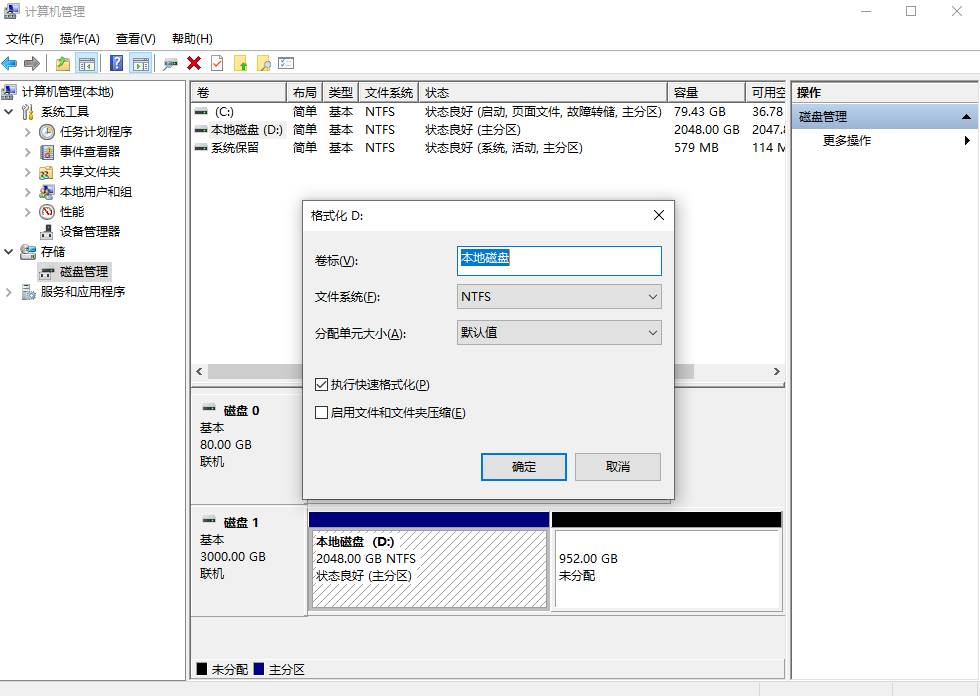Screen dimensions: 980x696
Task: Select 本地用户和组 in the tree
Action: pos(96,191)
